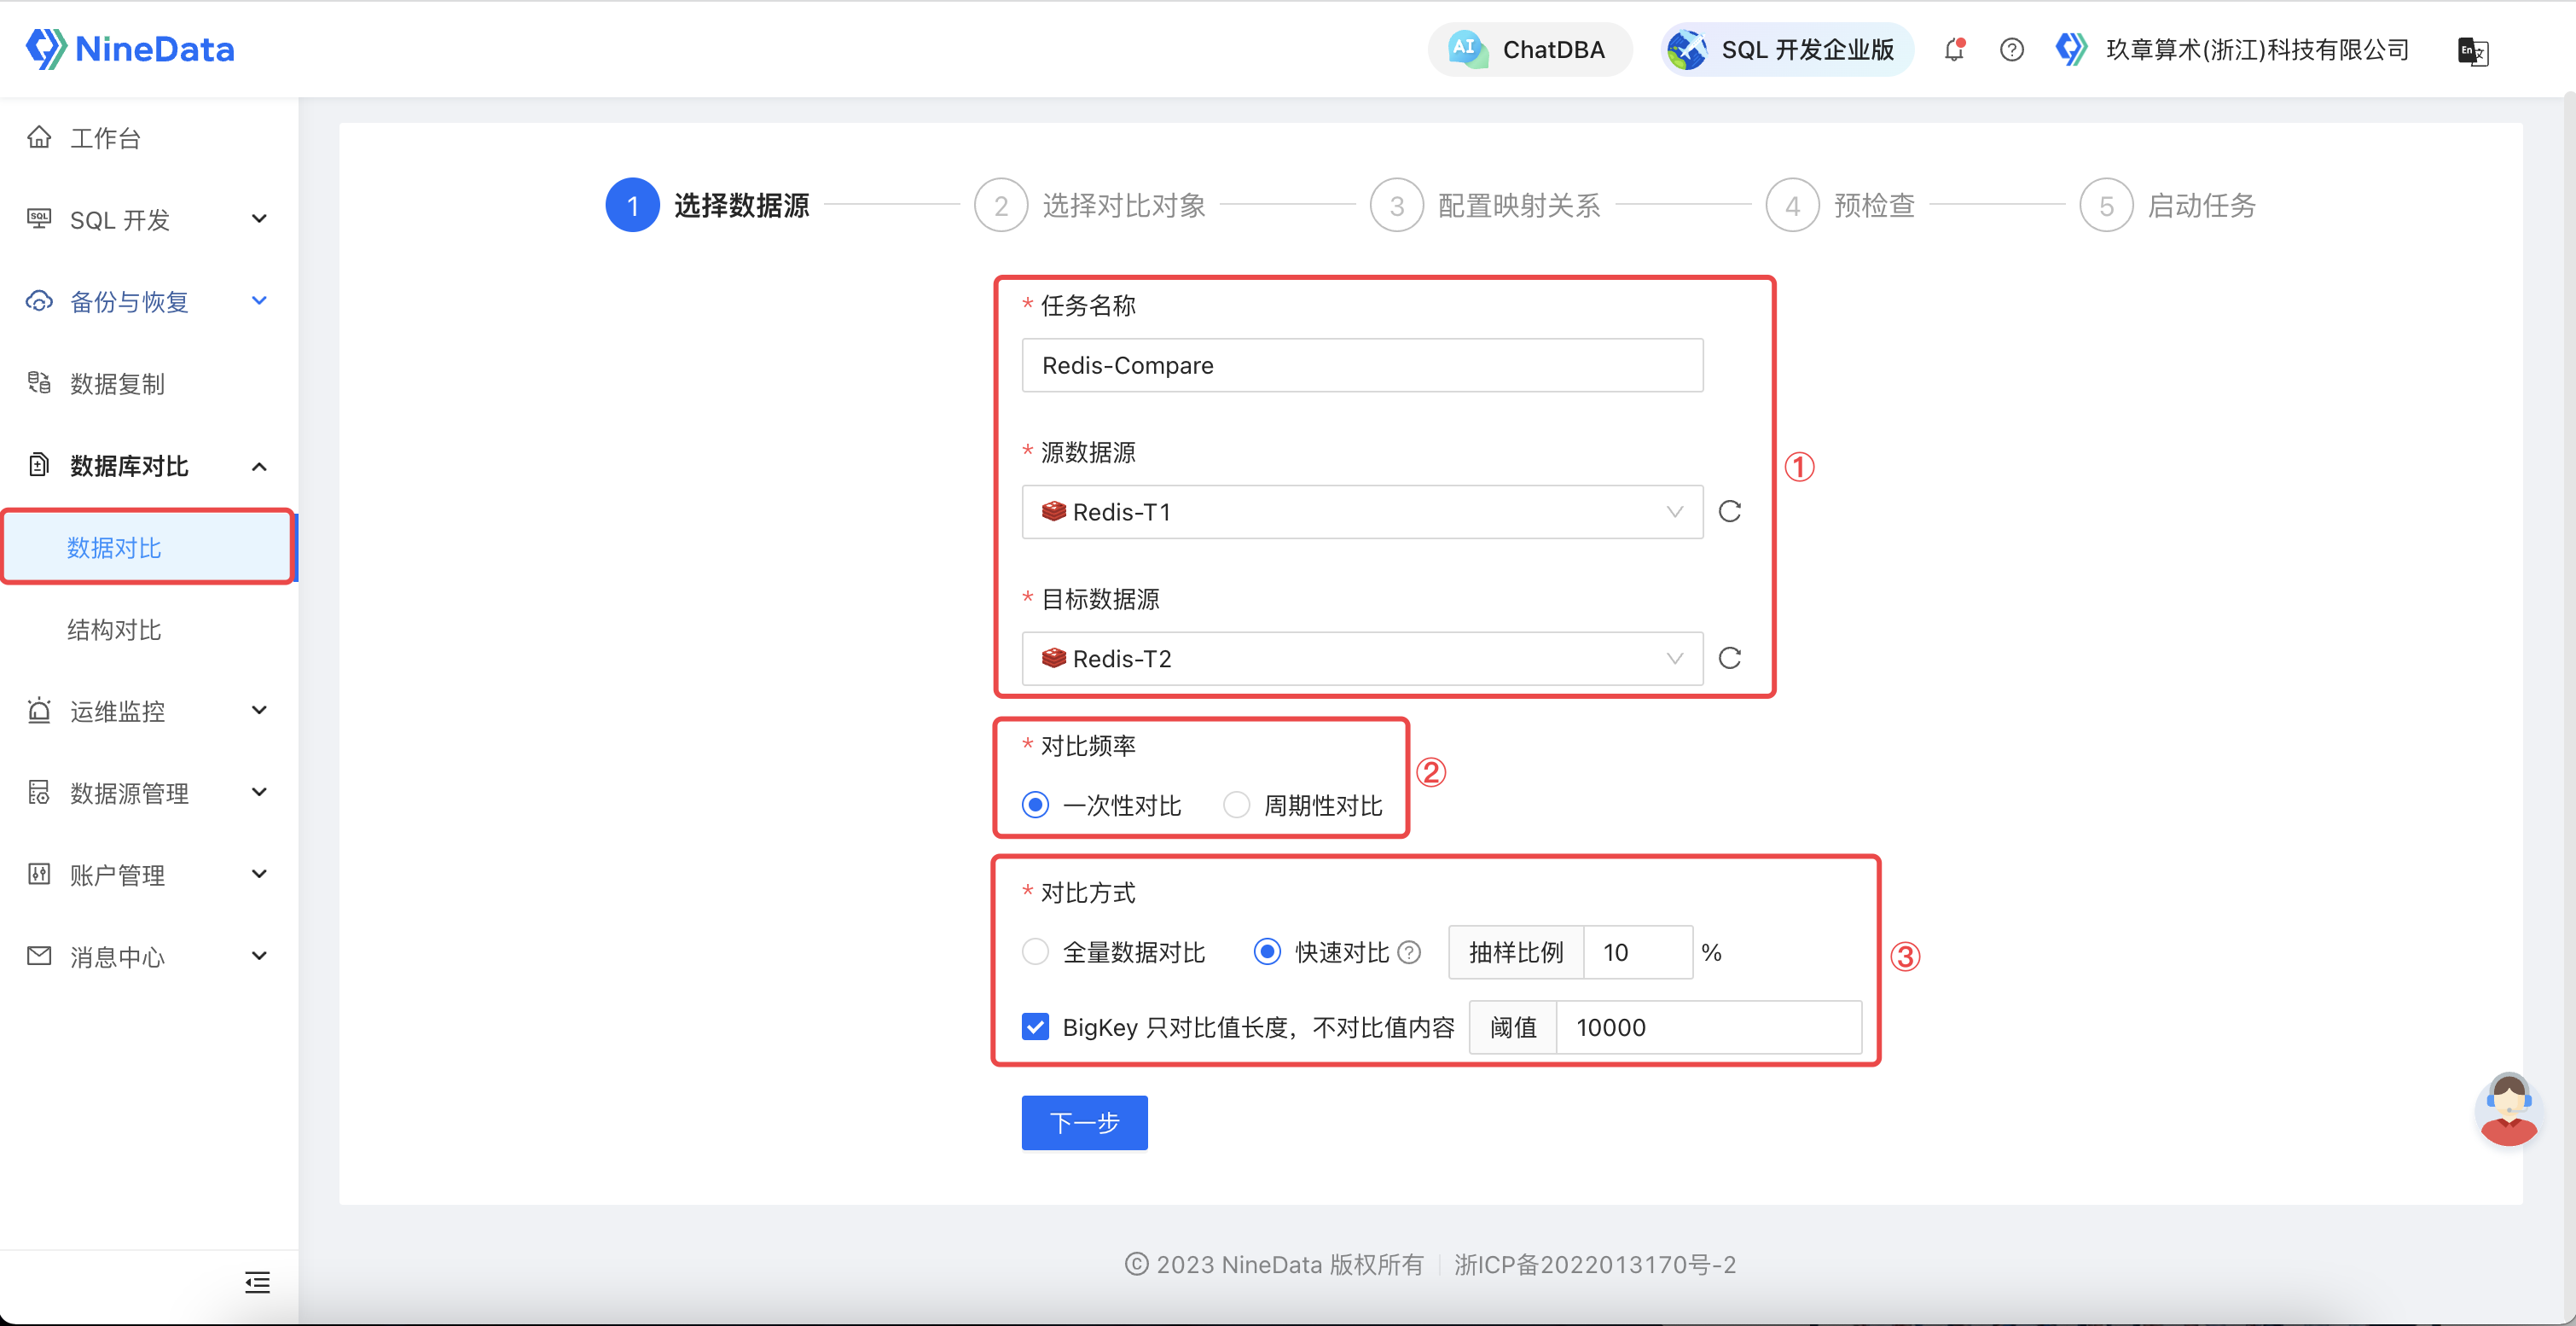Click the 下一步 button

click(1084, 1123)
